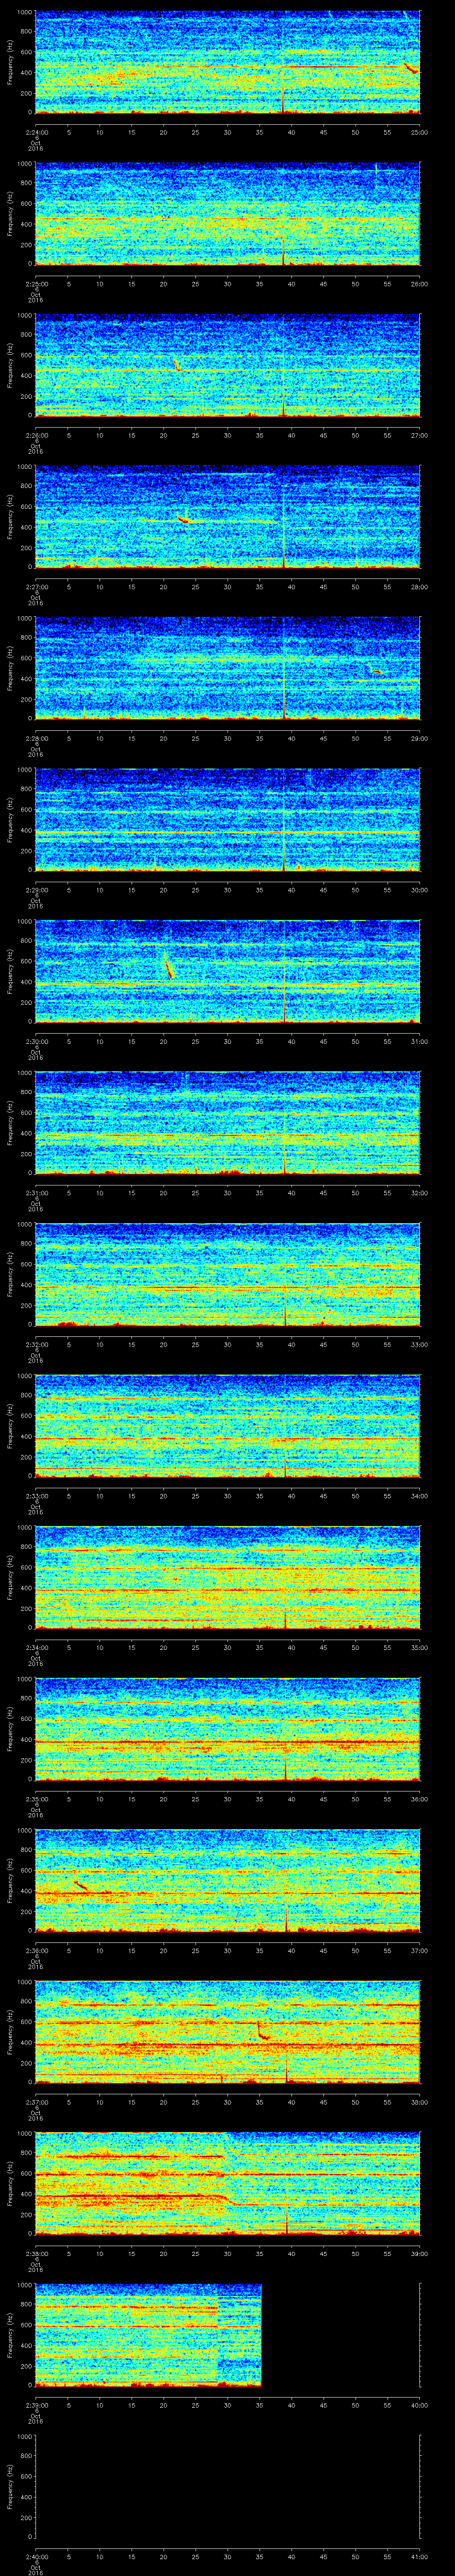Select the 2:36:00 start time label
This screenshot has width=455, height=2576.
[x=36, y=1950]
